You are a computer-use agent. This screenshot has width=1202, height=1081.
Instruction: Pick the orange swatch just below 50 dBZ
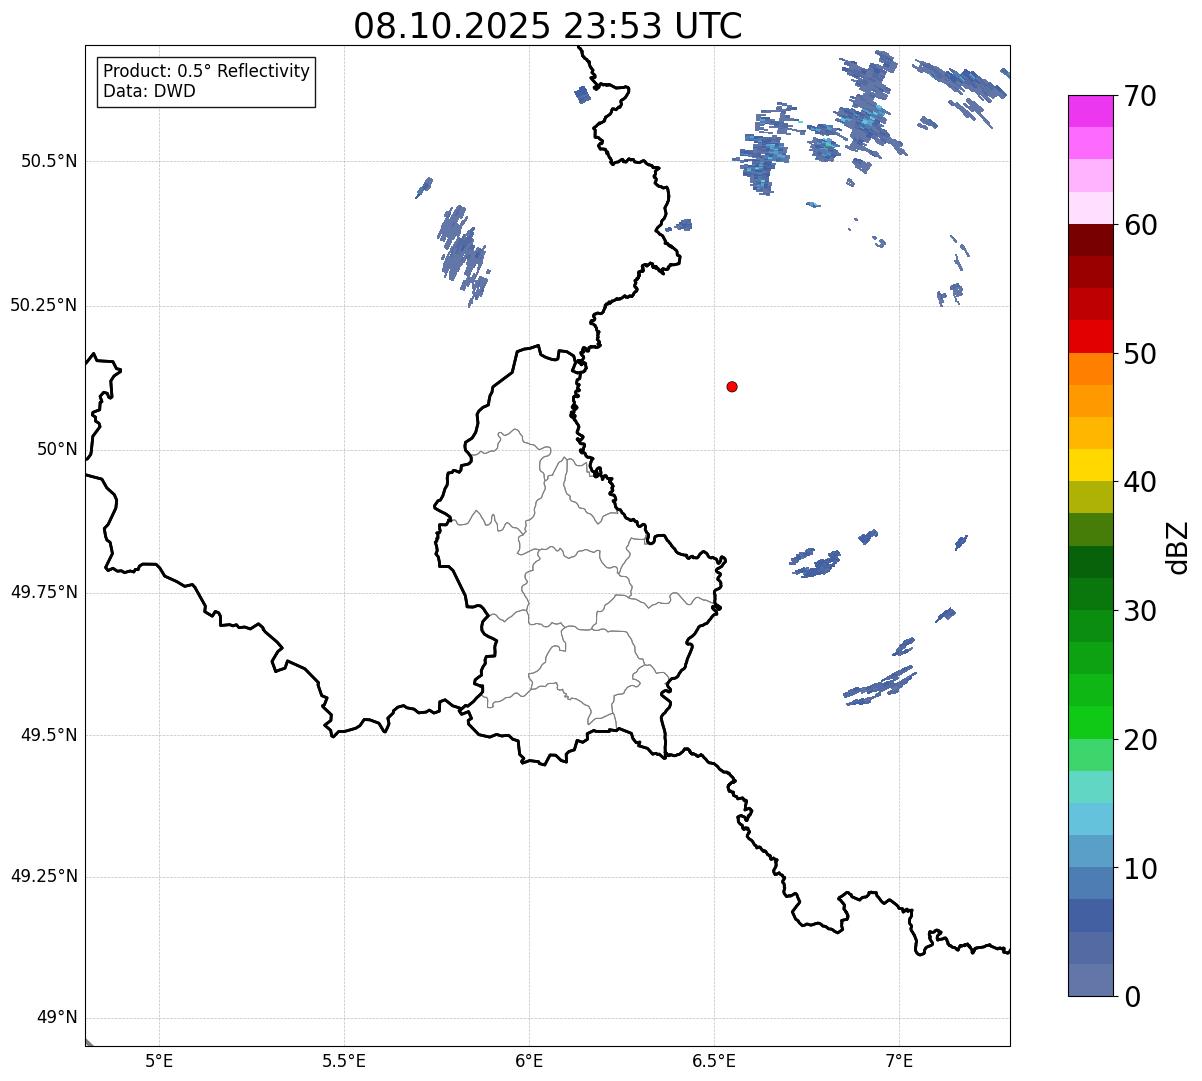point(1090,369)
